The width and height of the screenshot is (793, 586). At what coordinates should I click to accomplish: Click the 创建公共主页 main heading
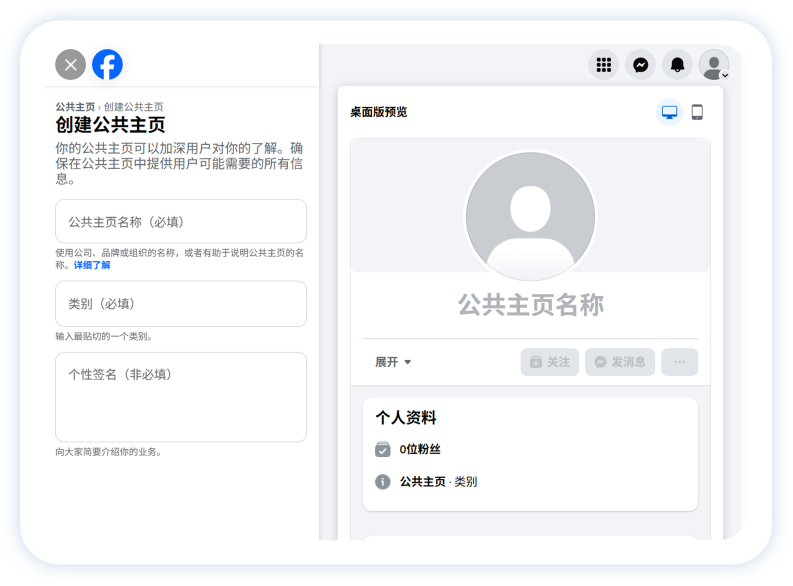pyautogui.click(x=110, y=124)
